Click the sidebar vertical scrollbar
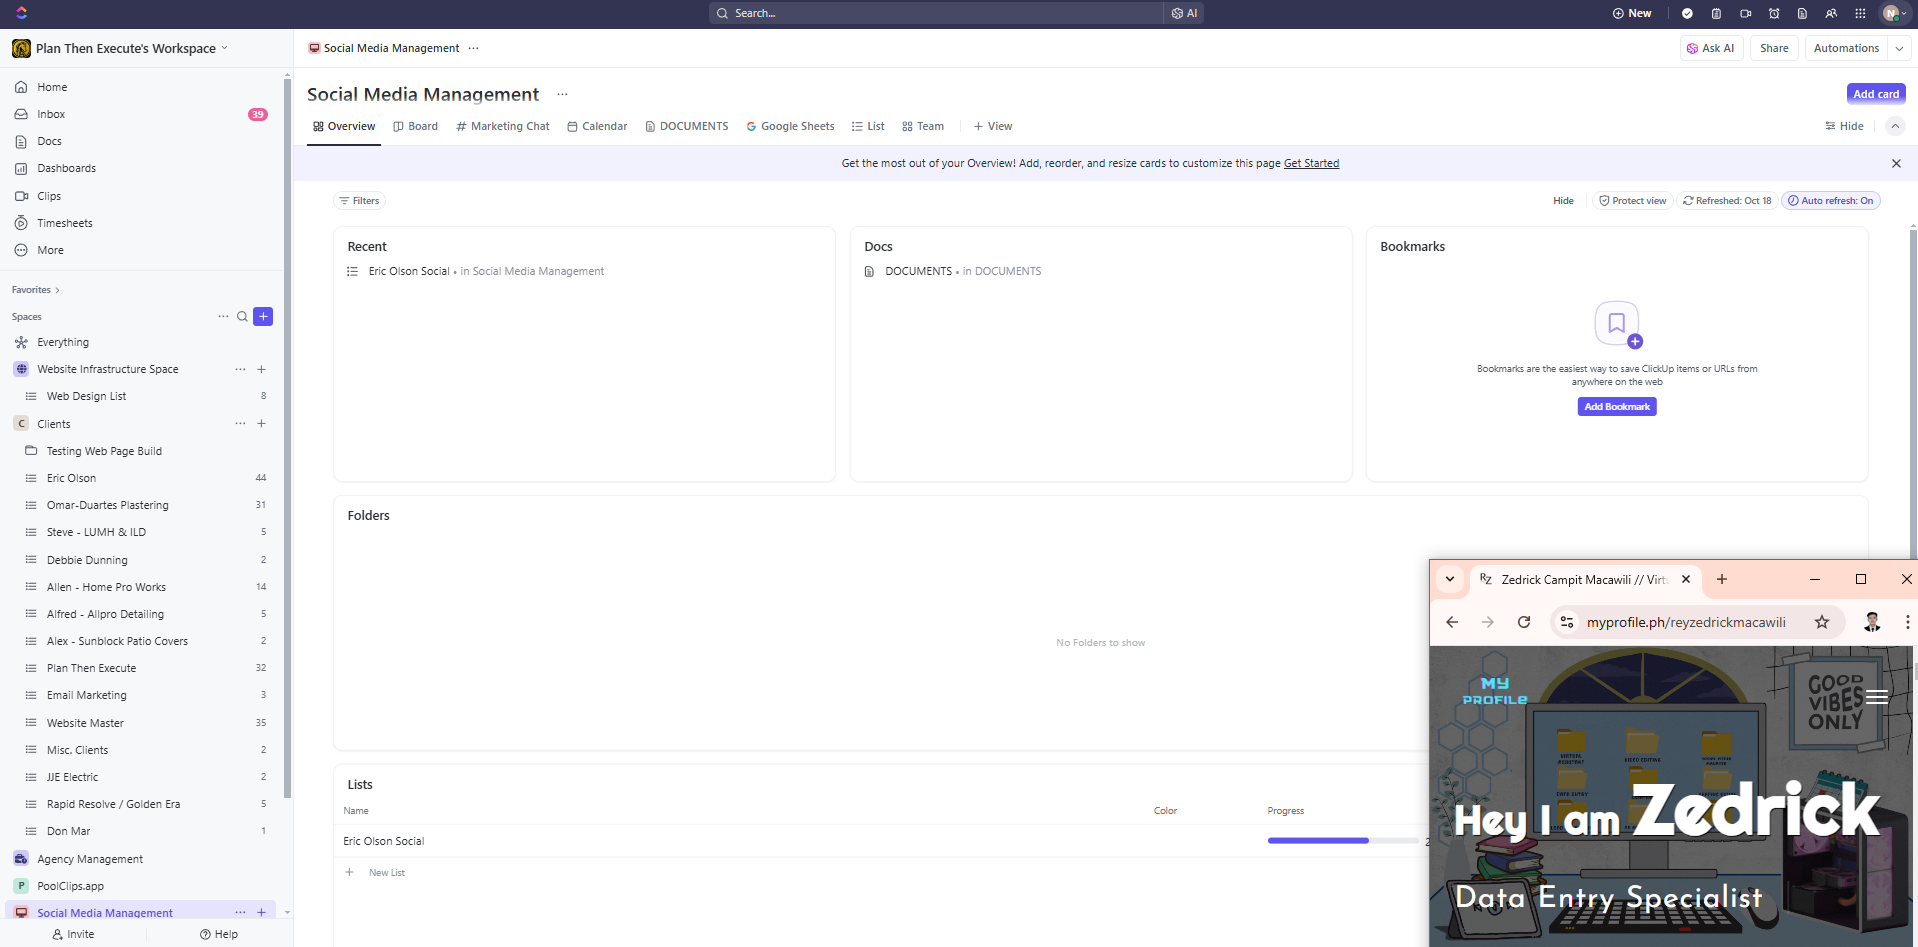This screenshot has width=1918, height=947. pyautogui.click(x=287, y=440)
